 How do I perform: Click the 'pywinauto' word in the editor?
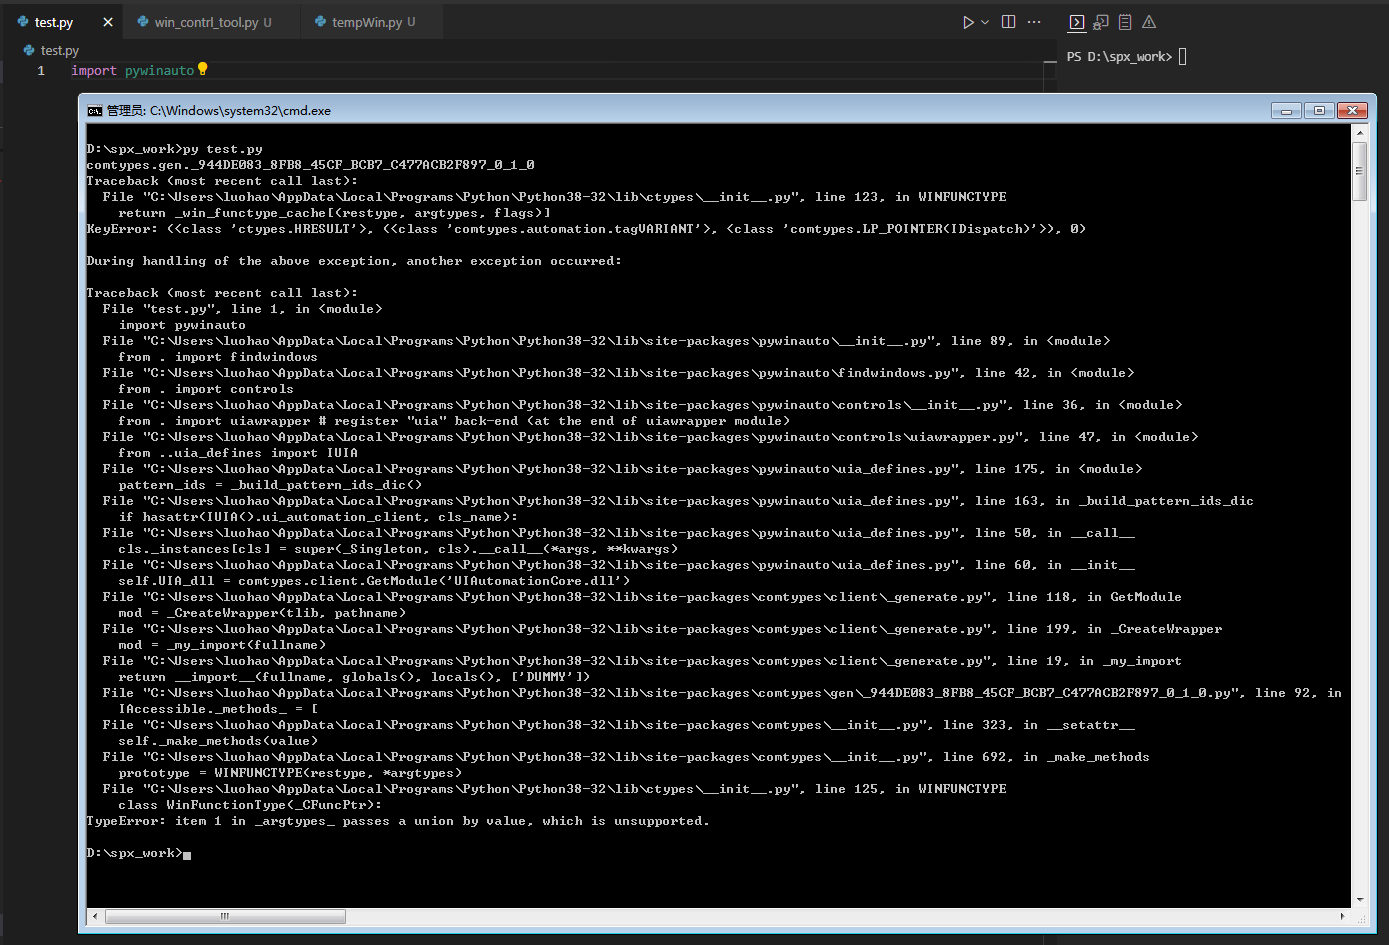159,71
